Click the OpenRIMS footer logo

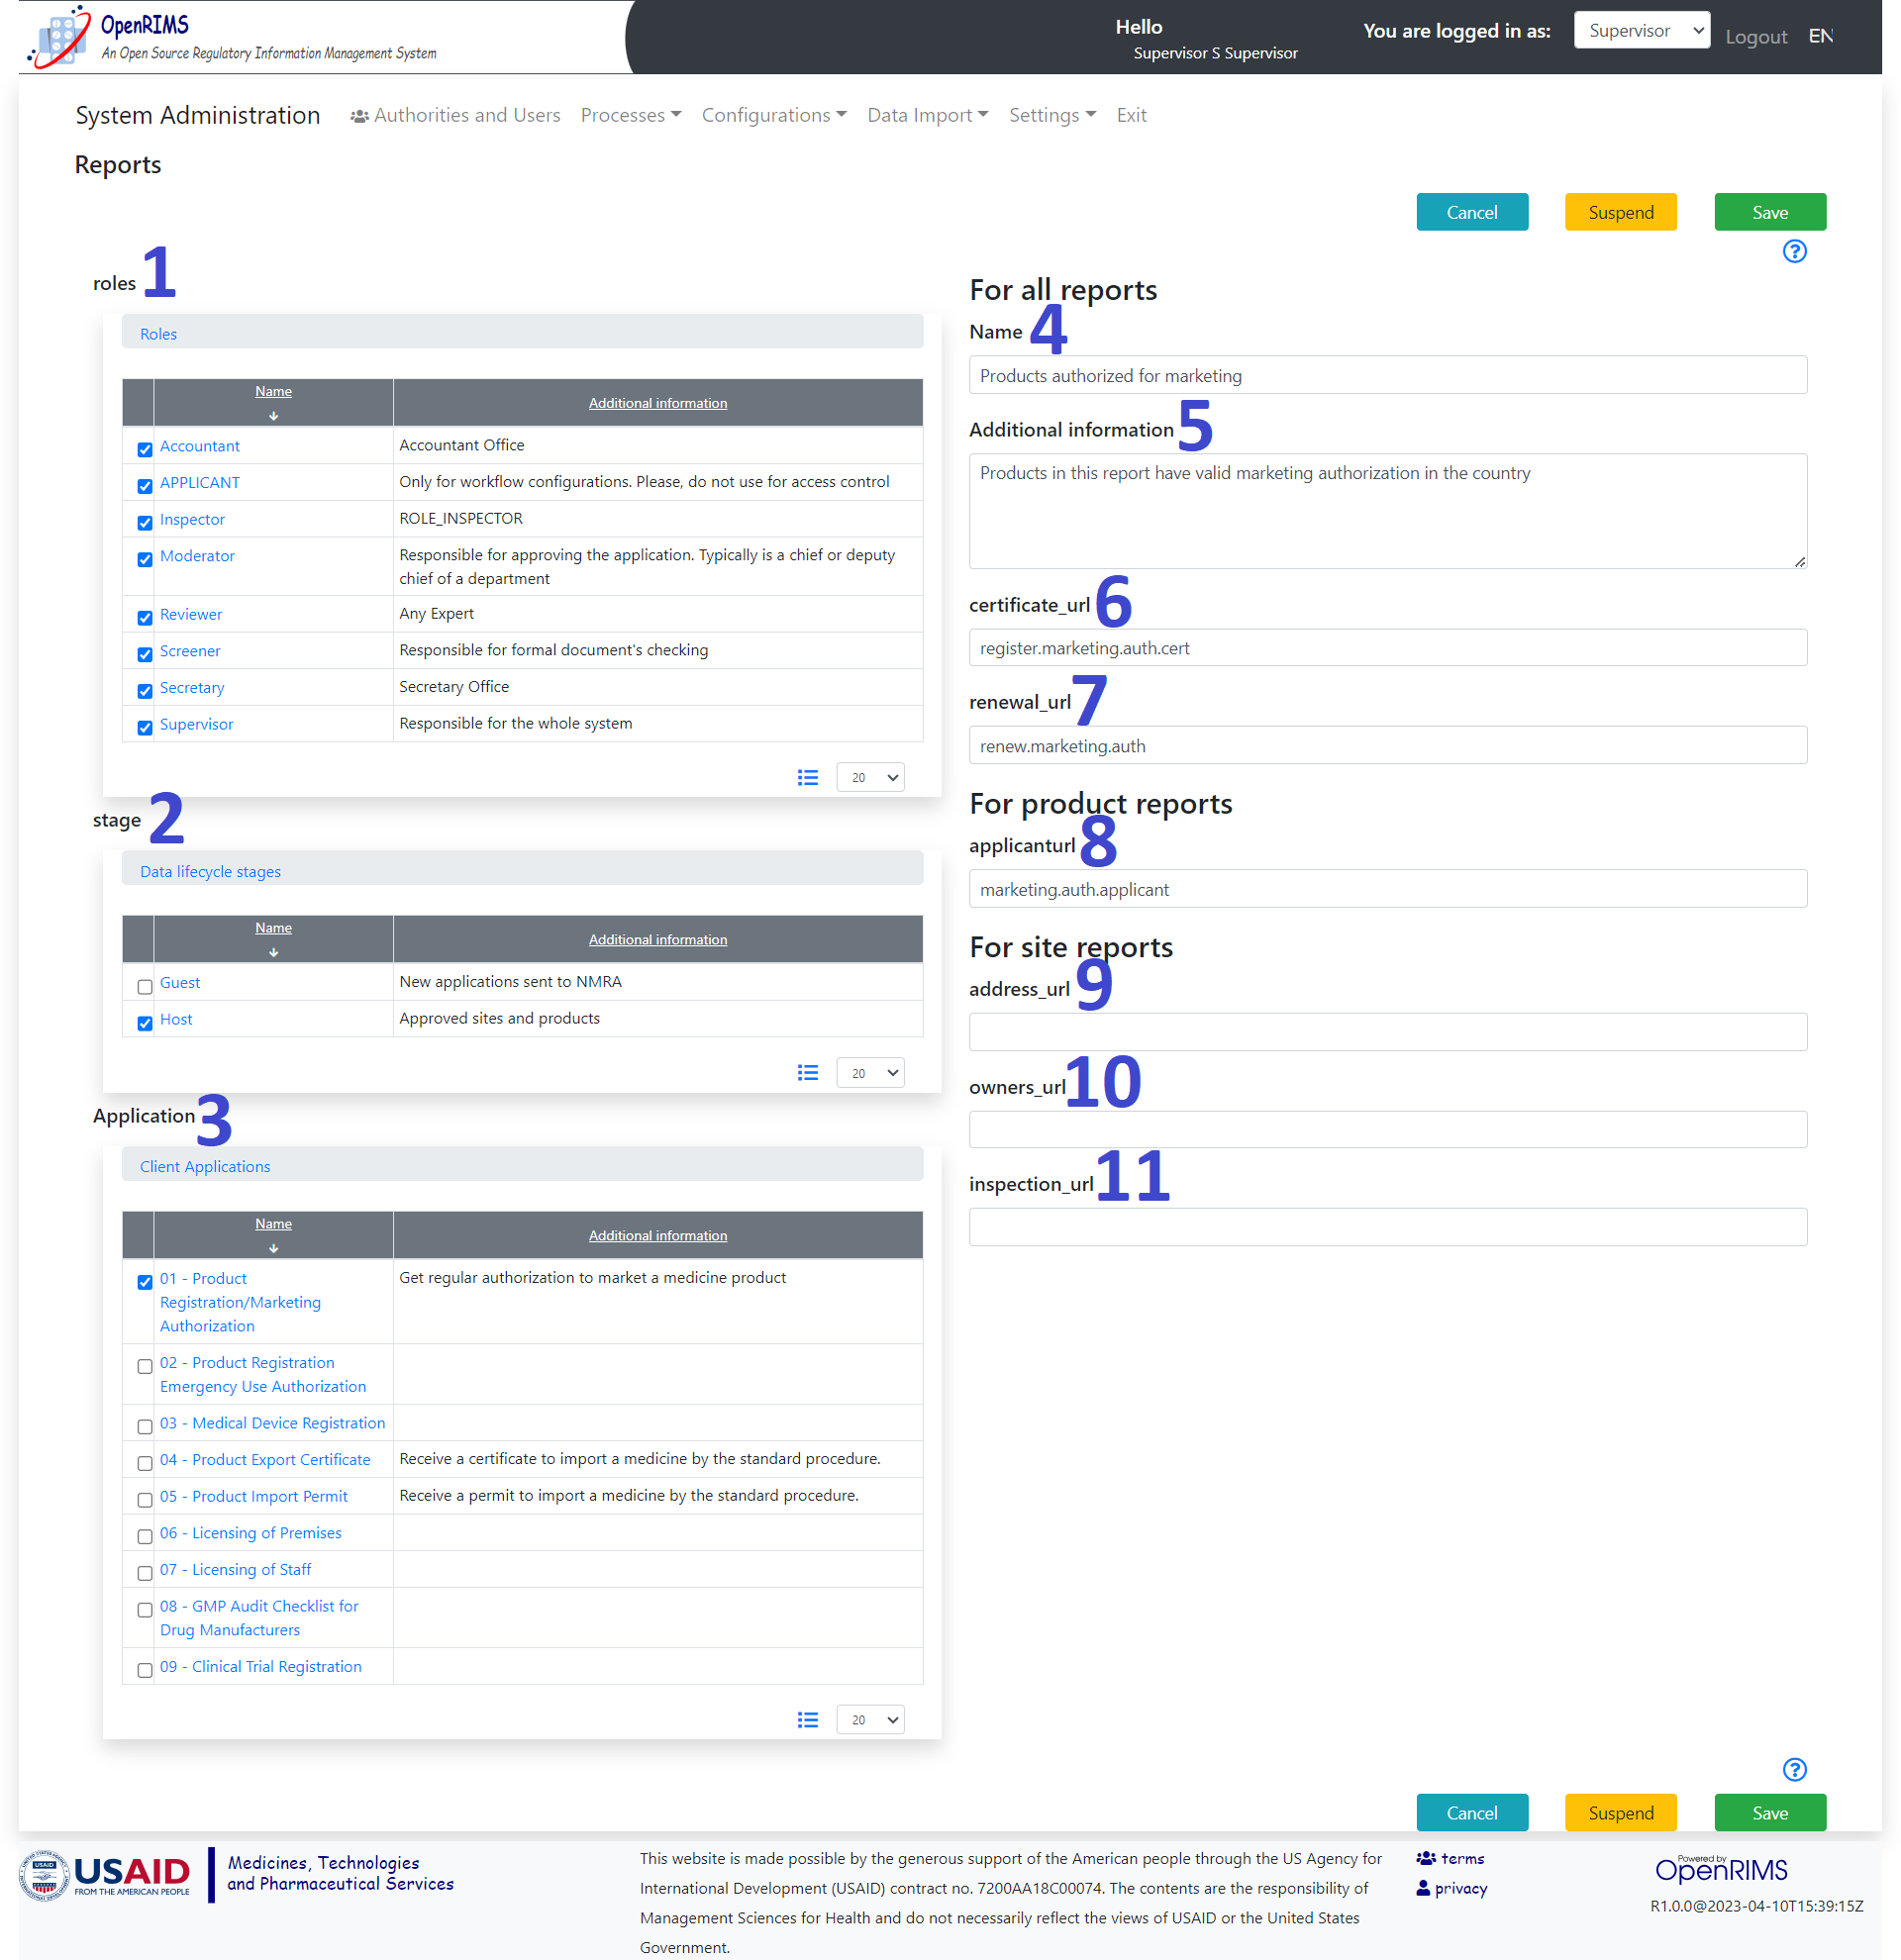pyautogui.click(x=1720, y=1869)
